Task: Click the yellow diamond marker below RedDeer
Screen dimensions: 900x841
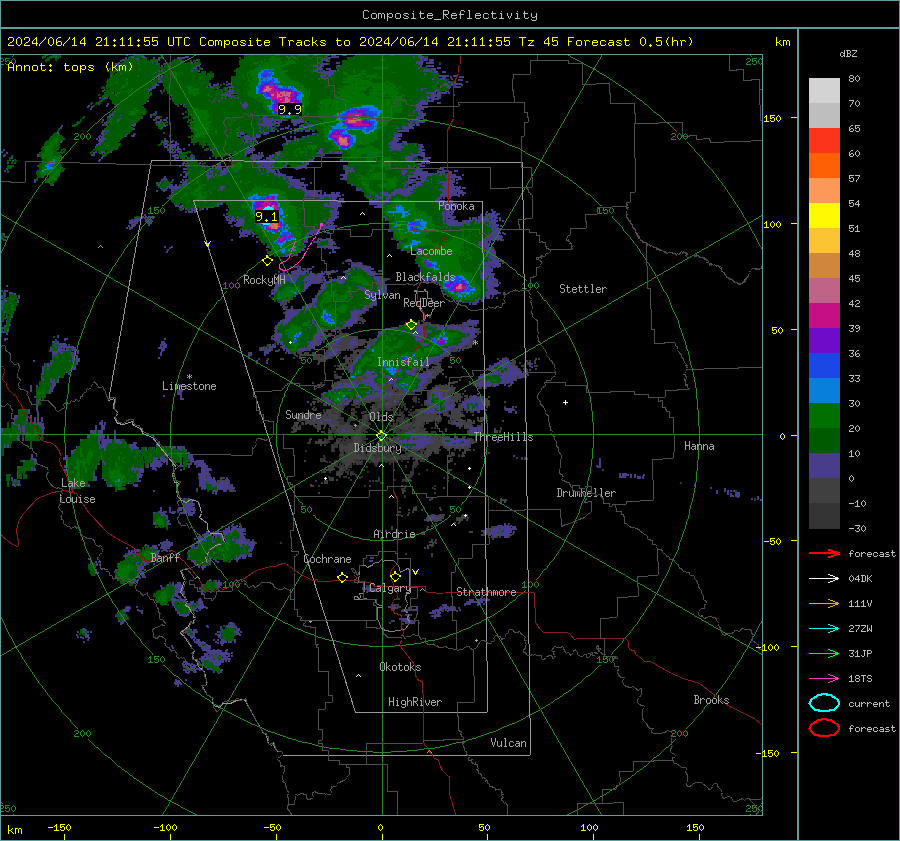Action: 411,325
